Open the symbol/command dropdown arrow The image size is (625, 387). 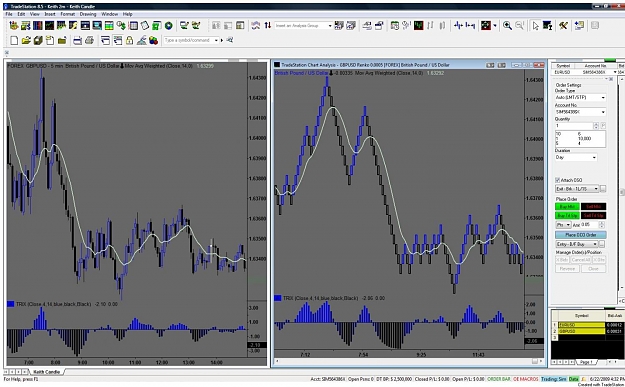tap(216, 40)
